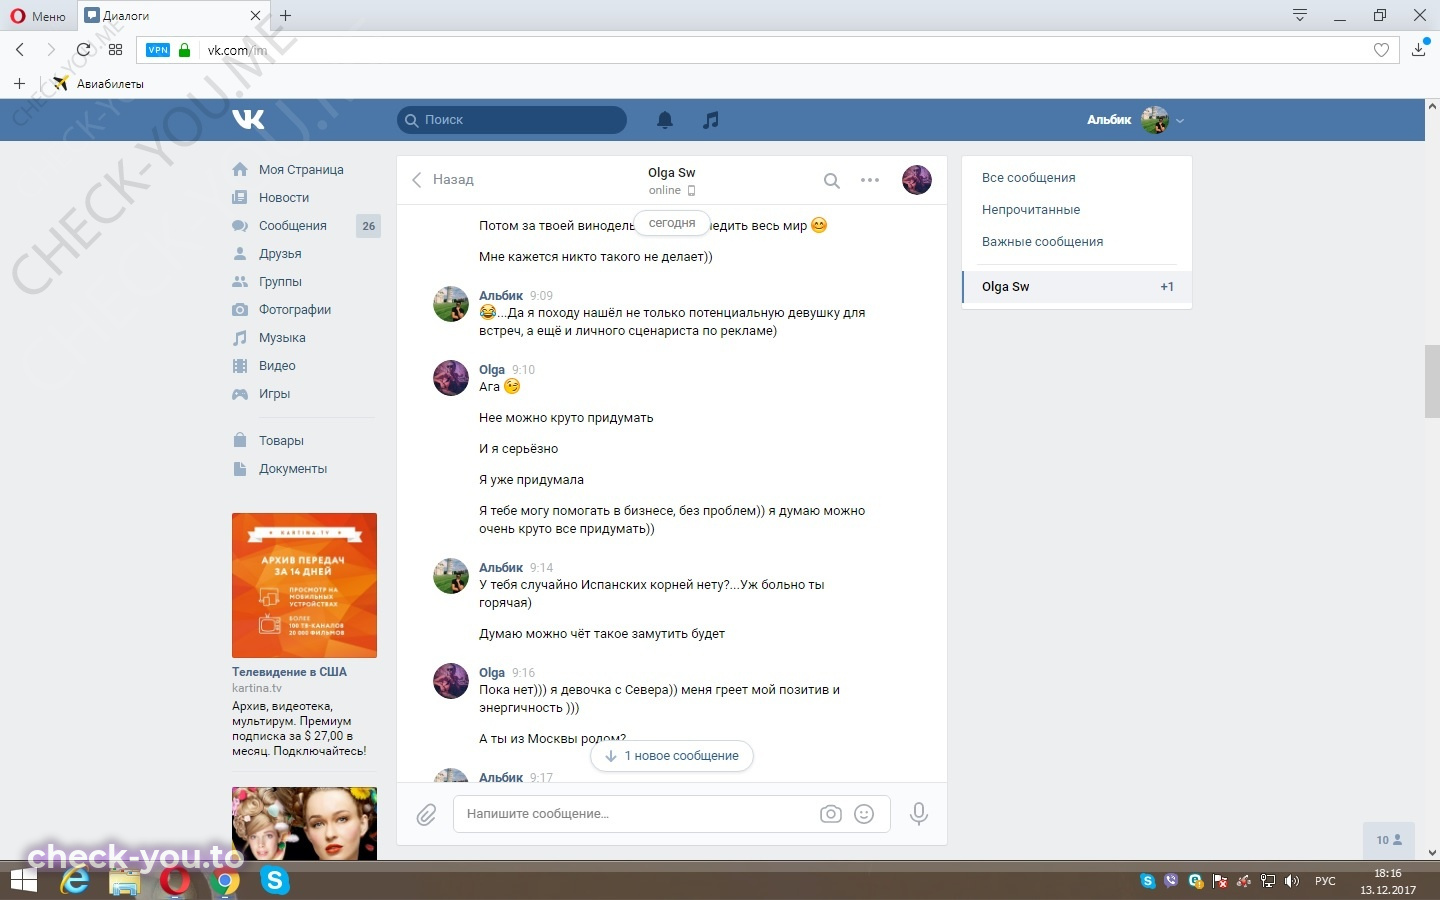Viewport: 1440px width, 900px height.
Task: Open Друзья in left menu
Action: click(x=280, y=254)
